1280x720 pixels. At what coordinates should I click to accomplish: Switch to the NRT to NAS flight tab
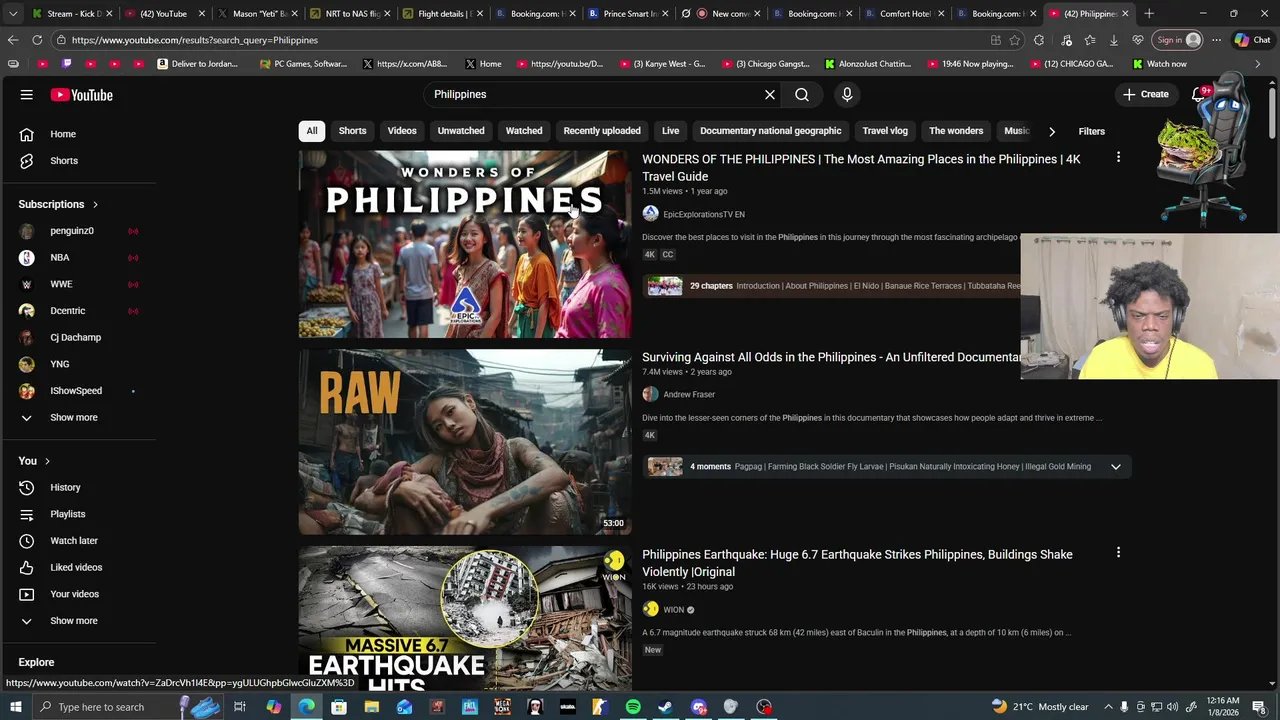(x=349, y=14)
